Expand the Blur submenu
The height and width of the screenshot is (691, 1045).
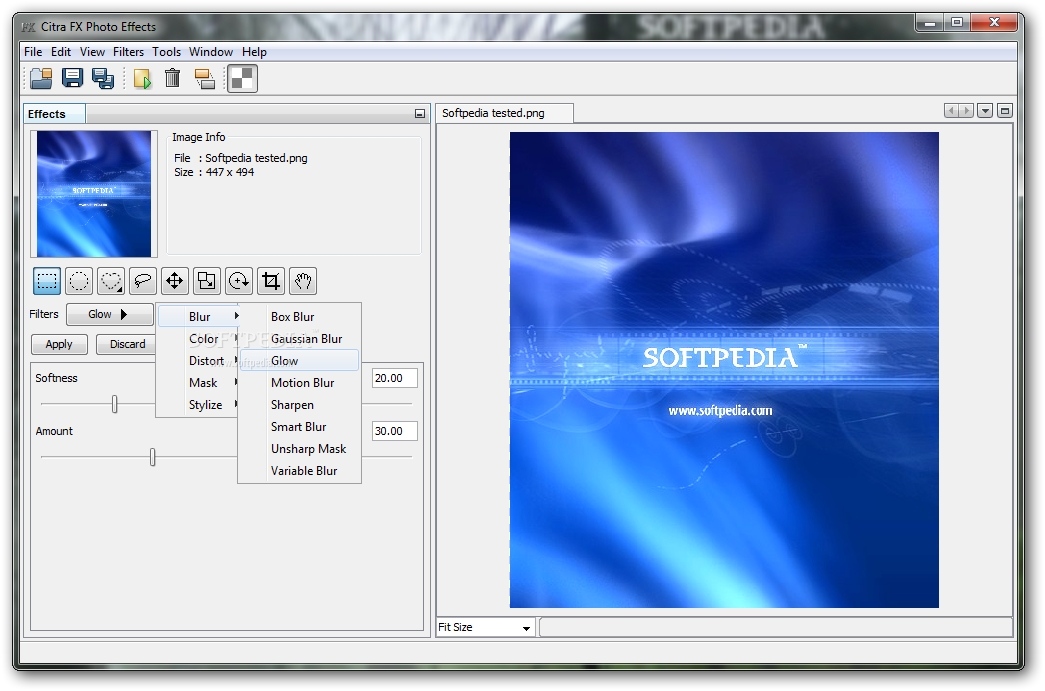tap(198, 317)
